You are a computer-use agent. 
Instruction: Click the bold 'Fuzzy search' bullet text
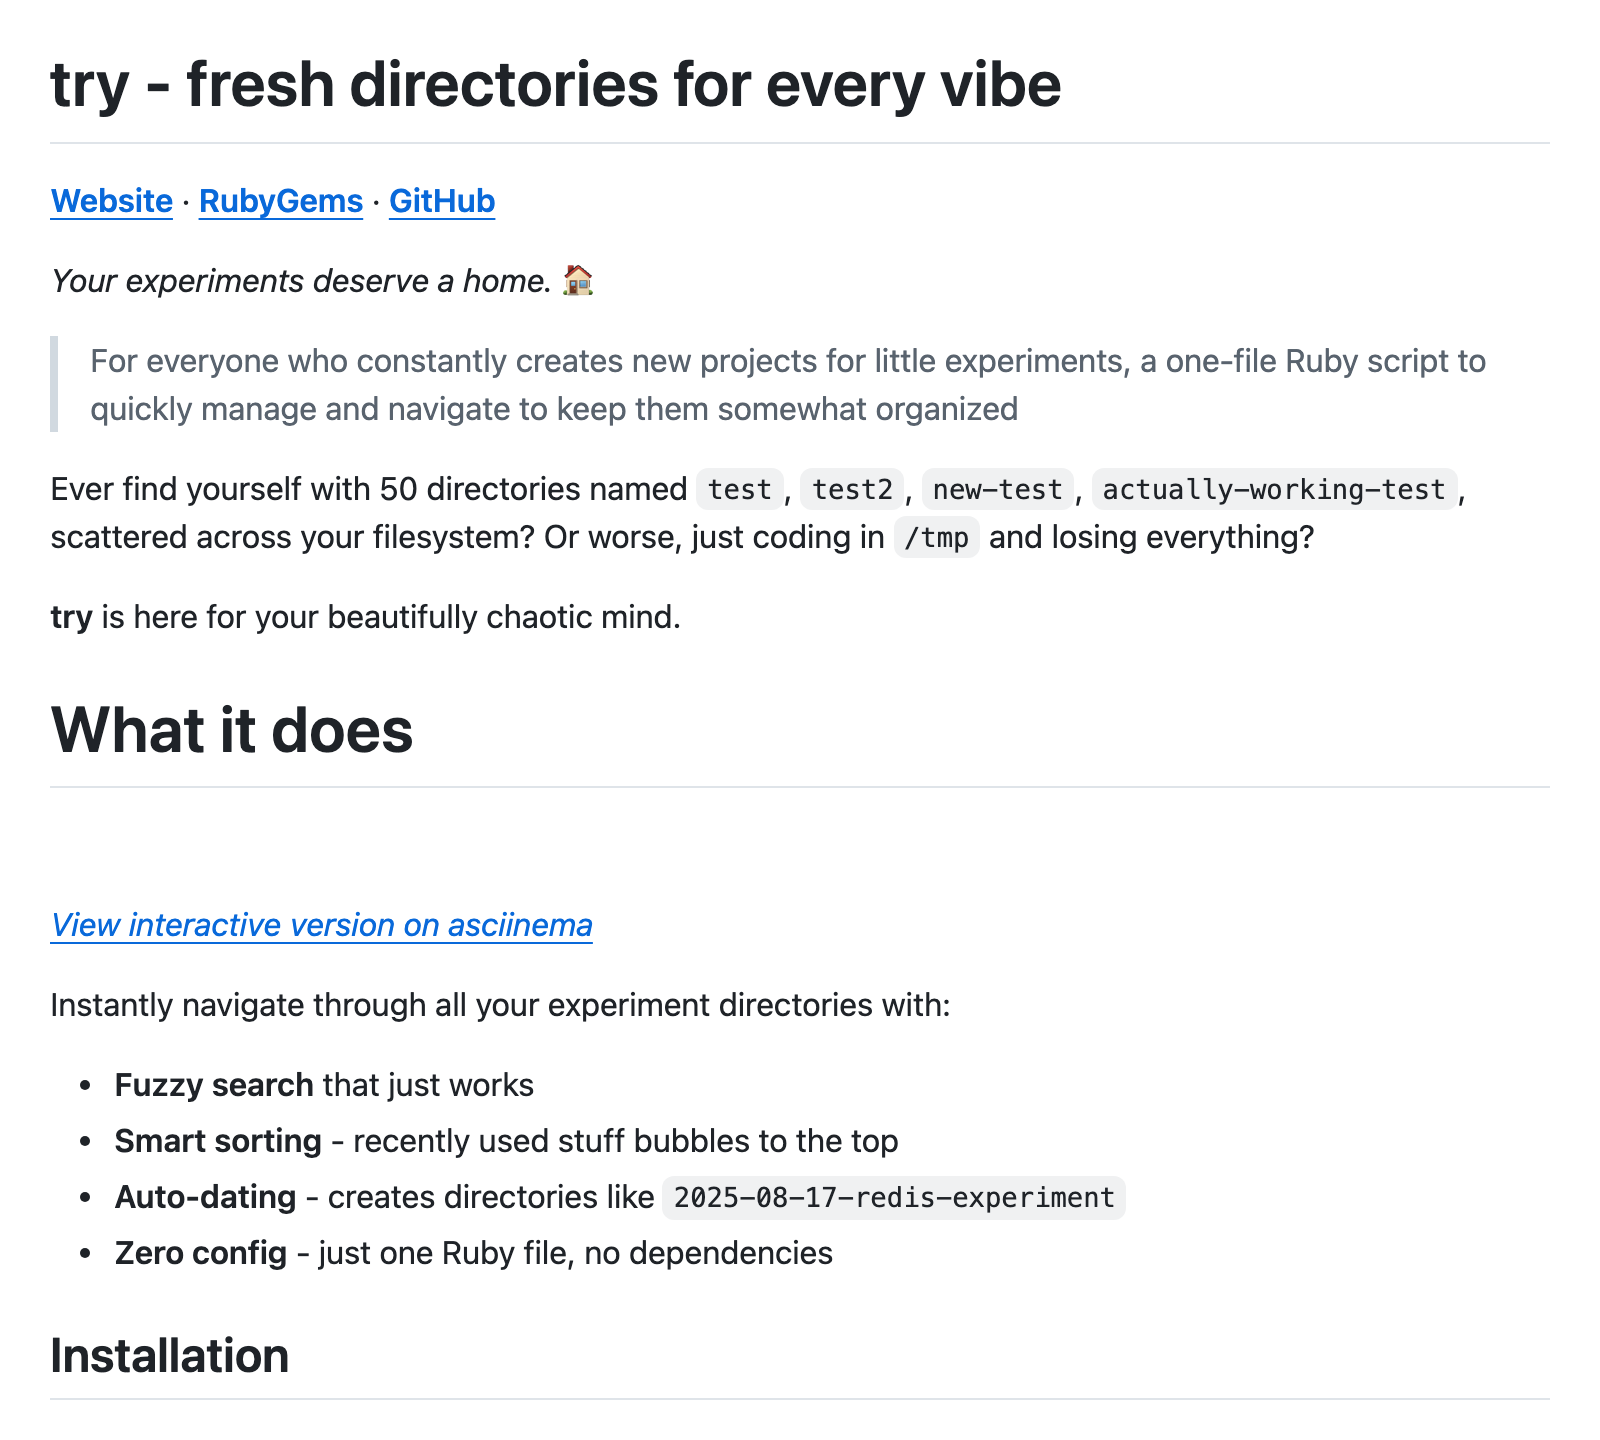pos(214,1085)
